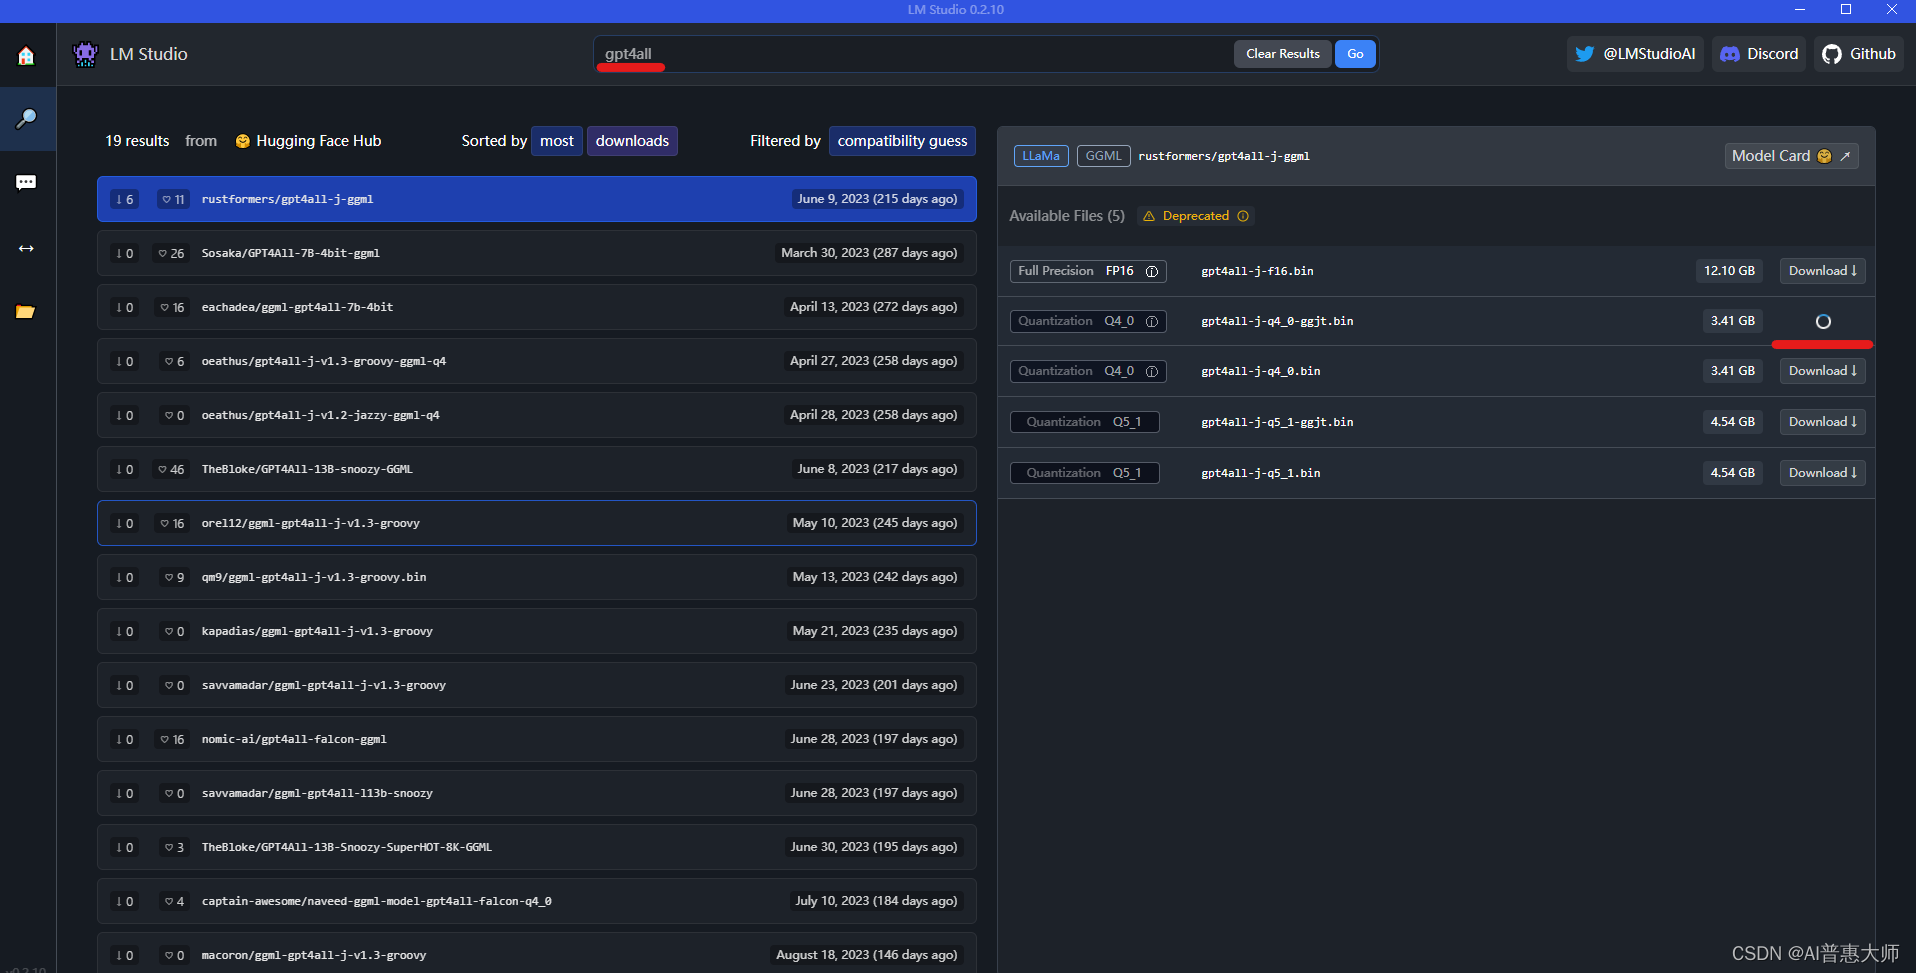Select qm9/ggml-gpt4all-j-v1.3-groovy.bin result
This screenshot has width=1916, height=973.
pos(537,577)
